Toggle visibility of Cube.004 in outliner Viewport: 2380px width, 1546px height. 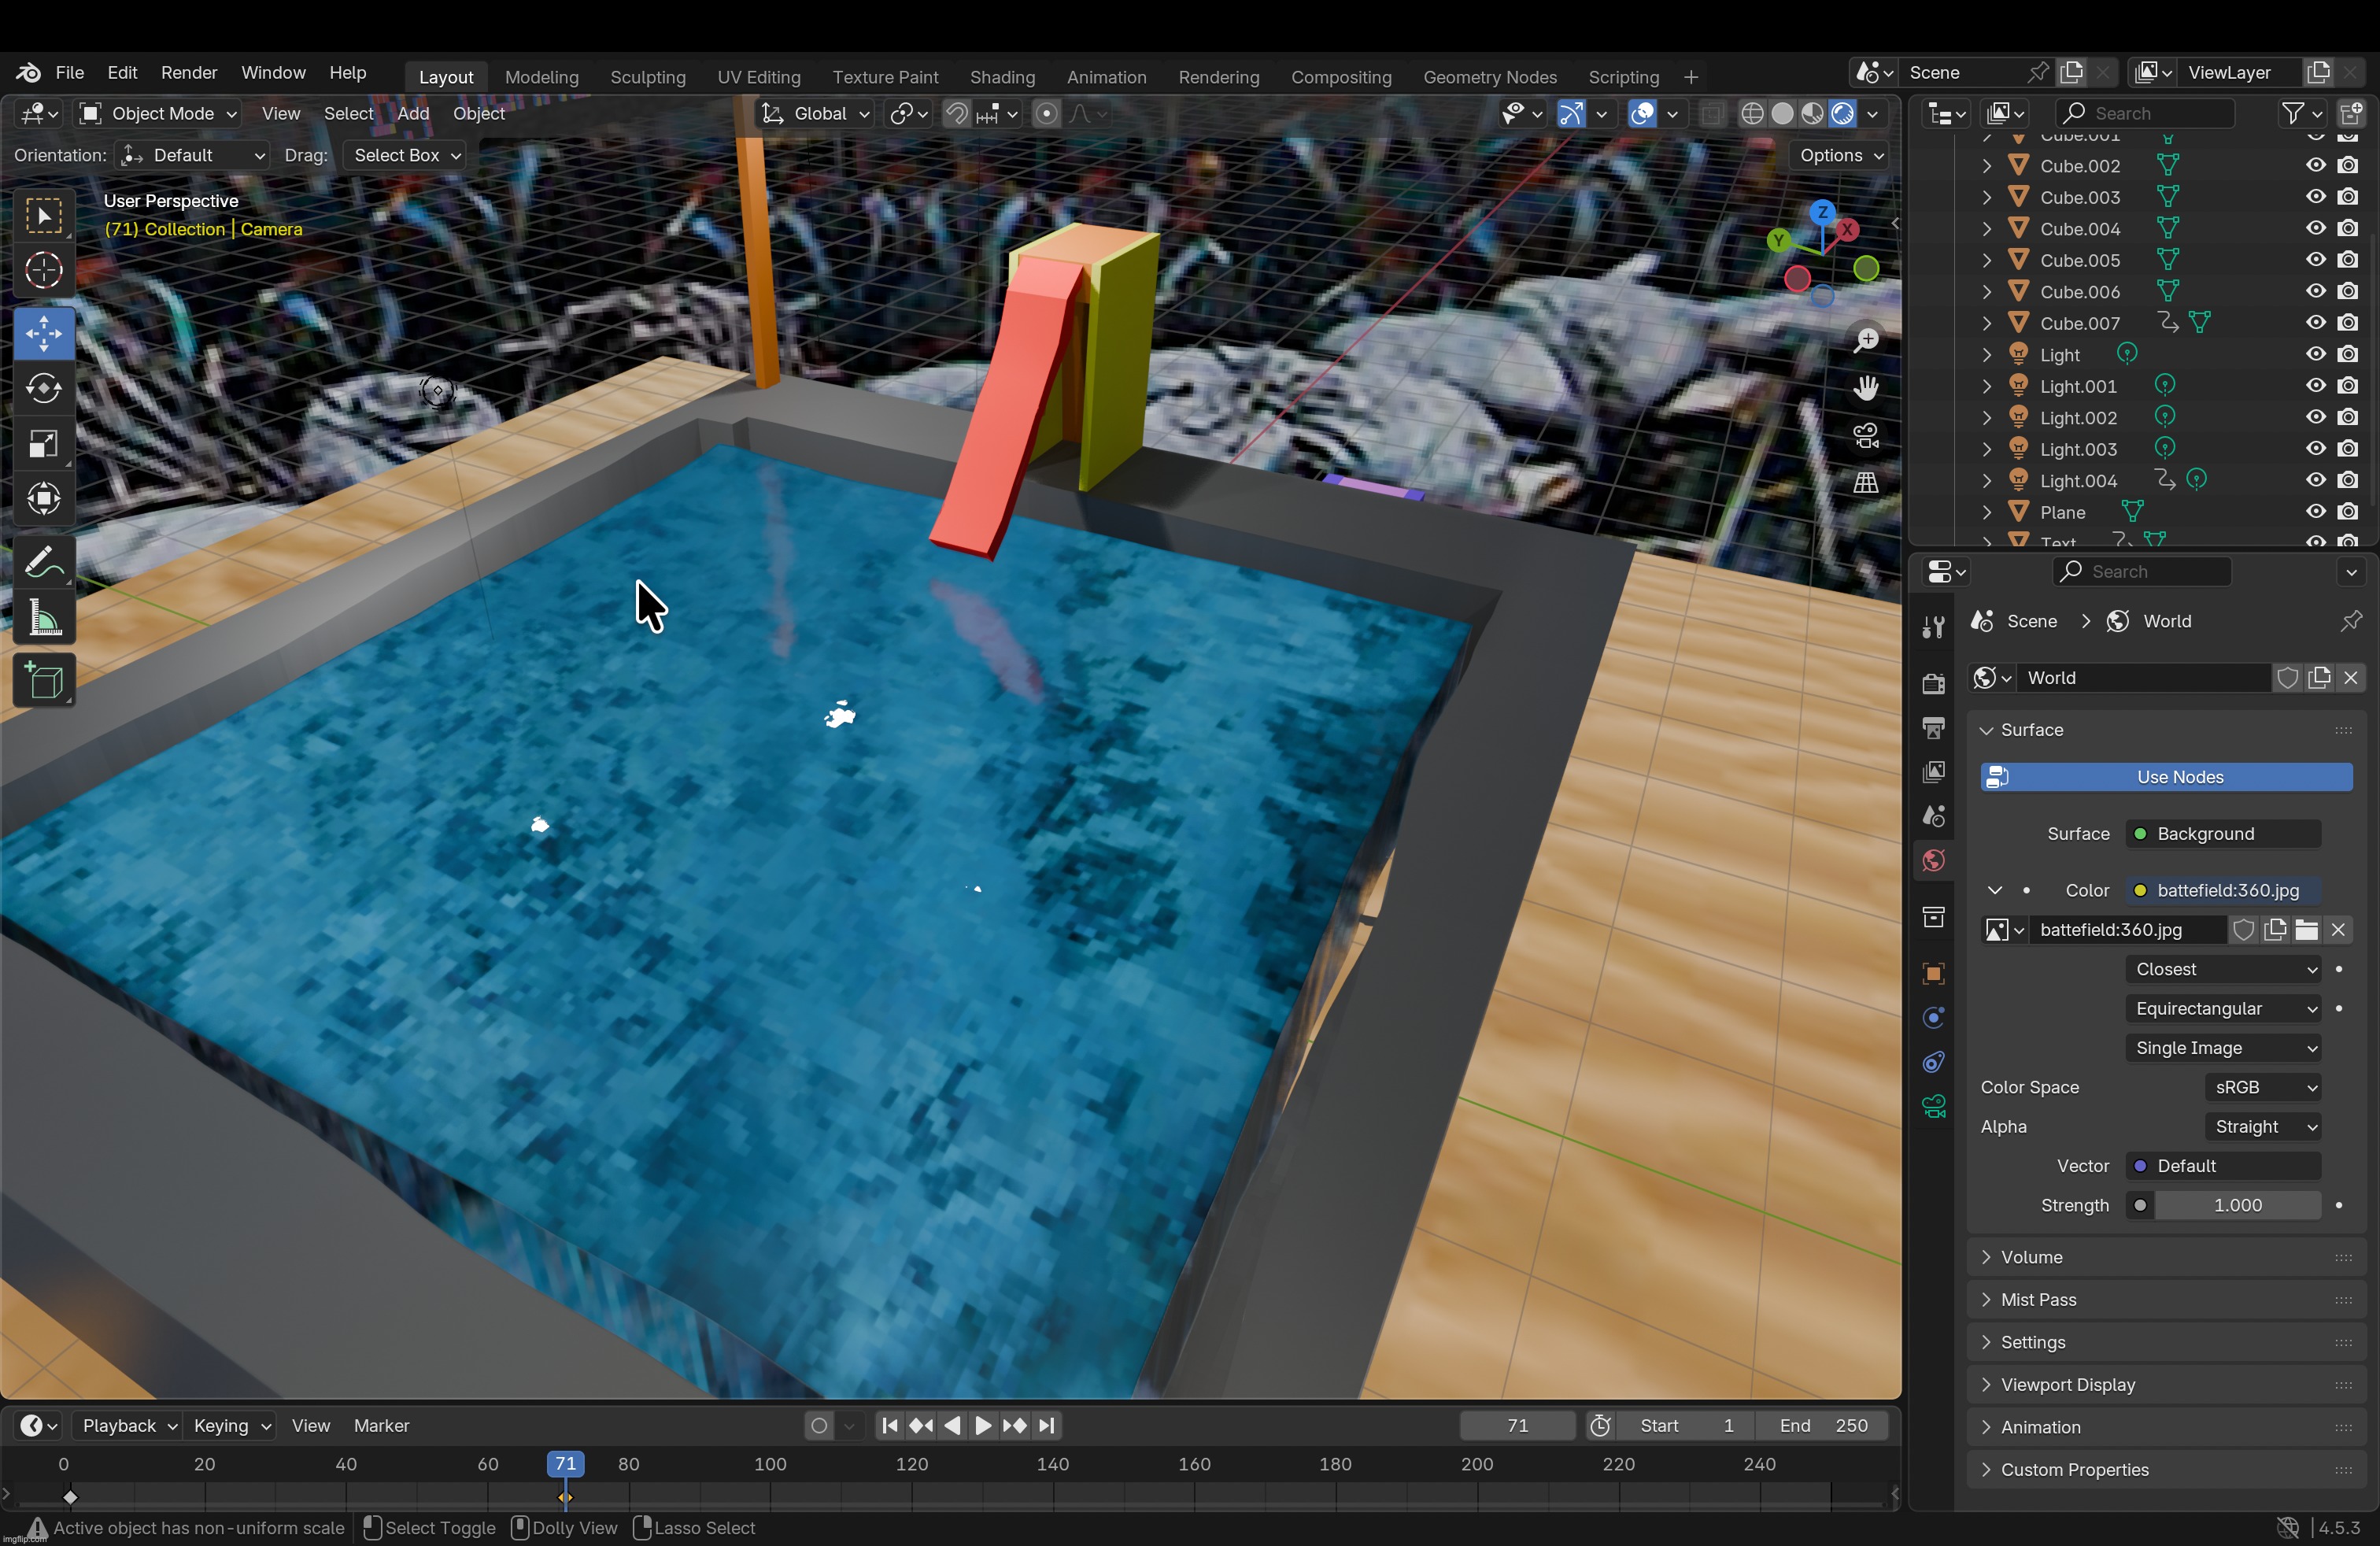click(2316, 229)
